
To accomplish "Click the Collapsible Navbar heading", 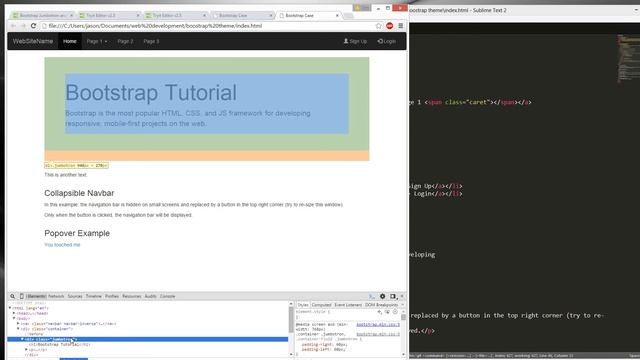I will click(x=79, y=193).
